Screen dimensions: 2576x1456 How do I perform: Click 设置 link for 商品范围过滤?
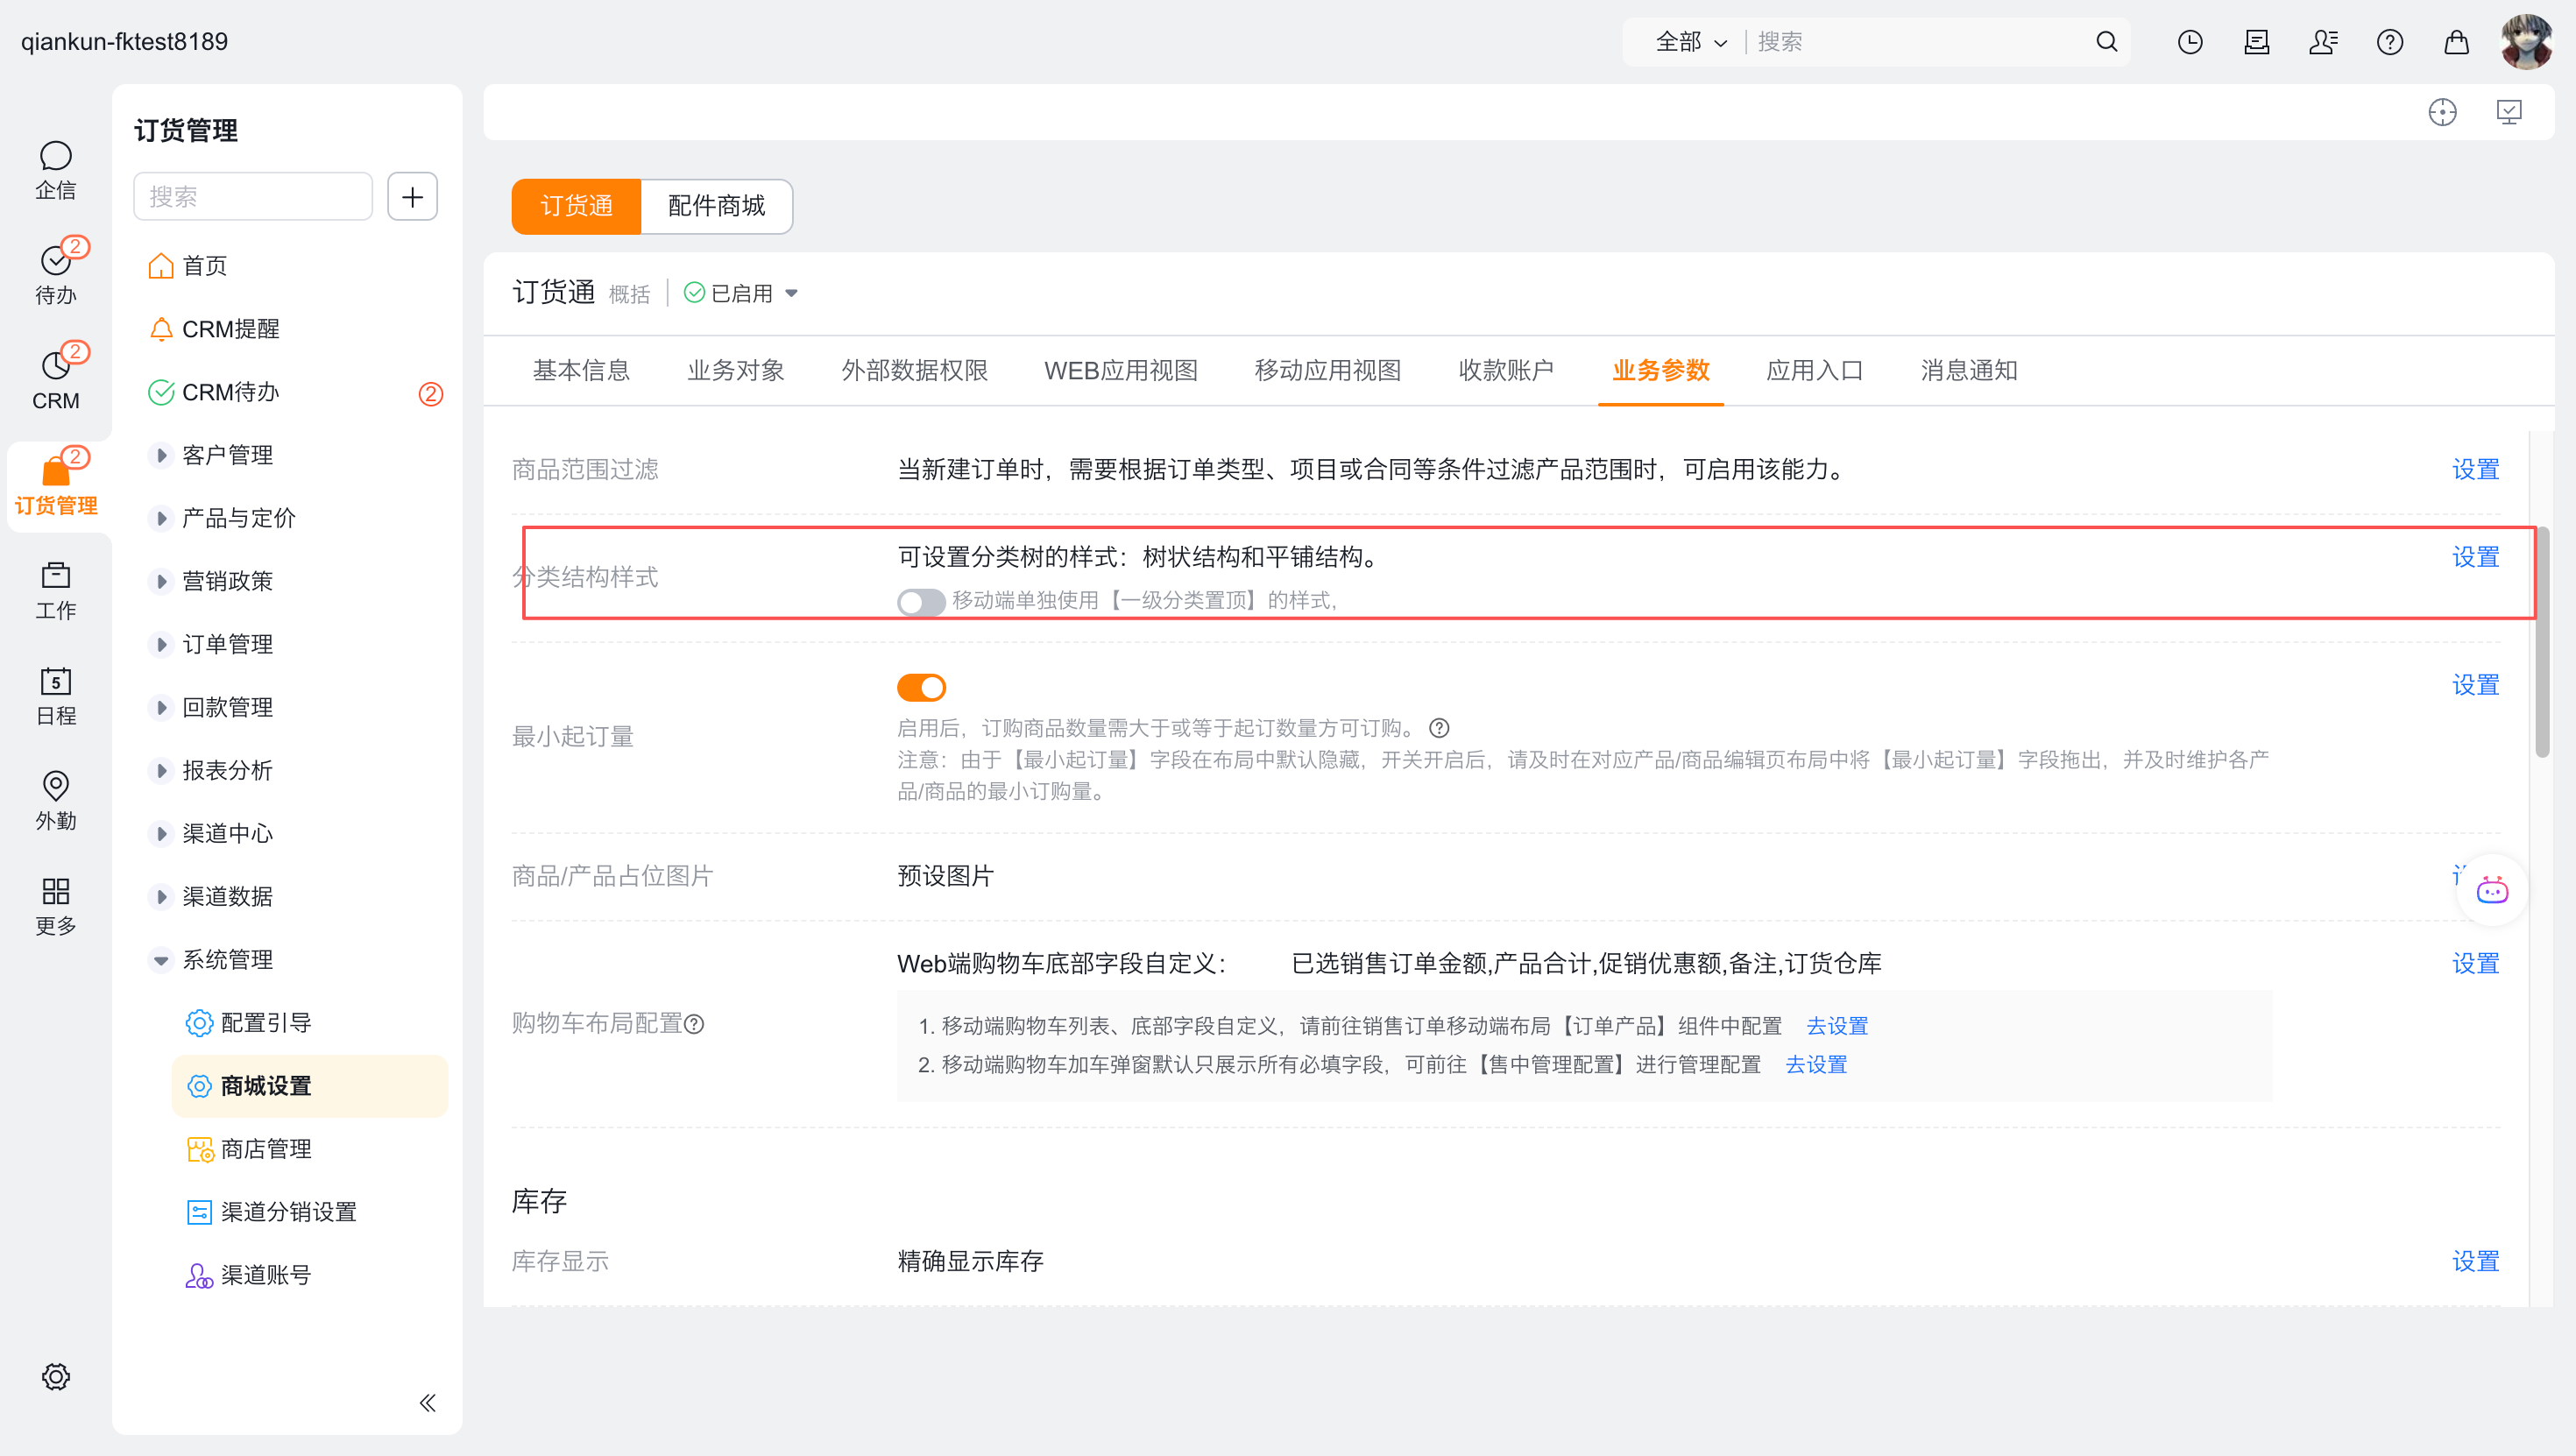point(2474,470)
